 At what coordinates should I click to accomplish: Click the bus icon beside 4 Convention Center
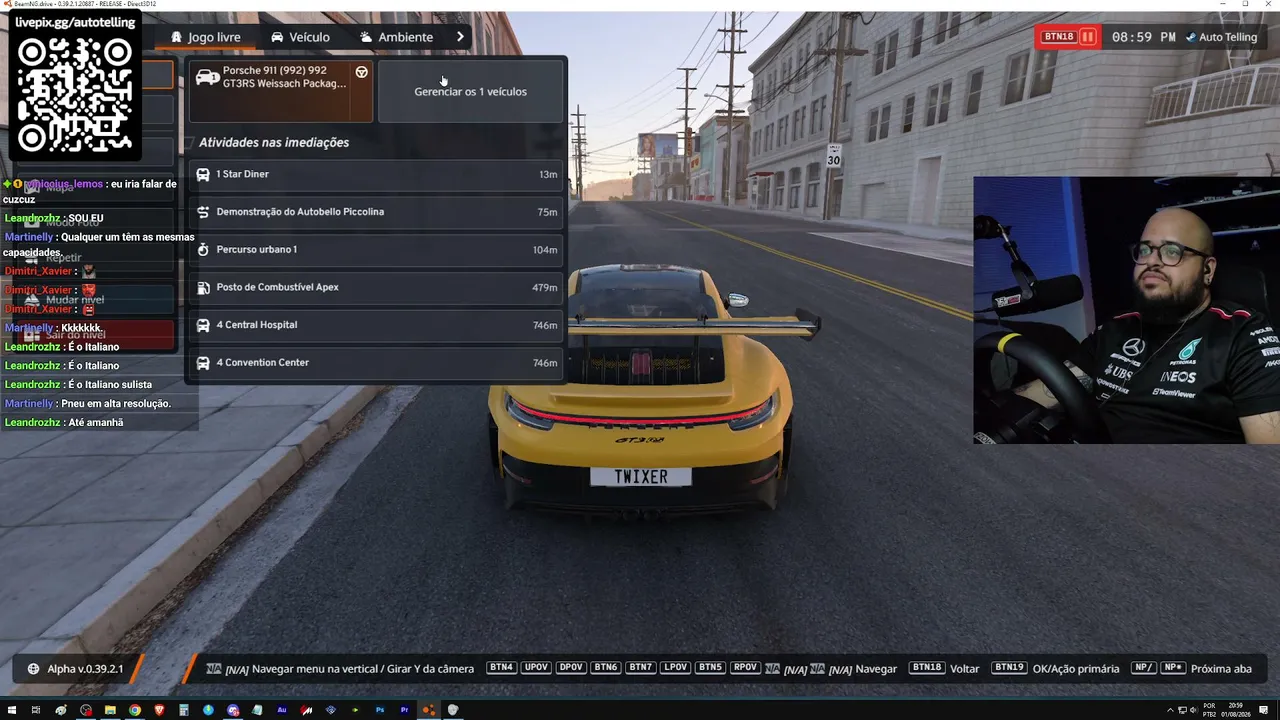tap(203, 363)
